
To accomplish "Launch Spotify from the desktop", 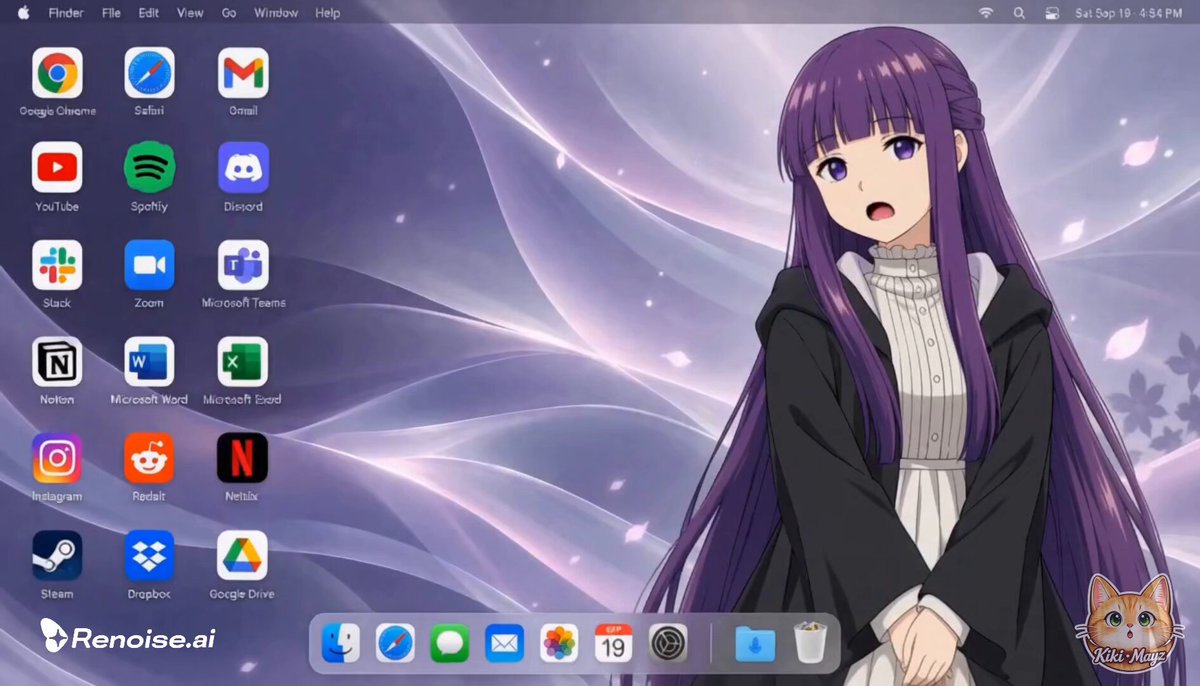I will pos(149,167).
